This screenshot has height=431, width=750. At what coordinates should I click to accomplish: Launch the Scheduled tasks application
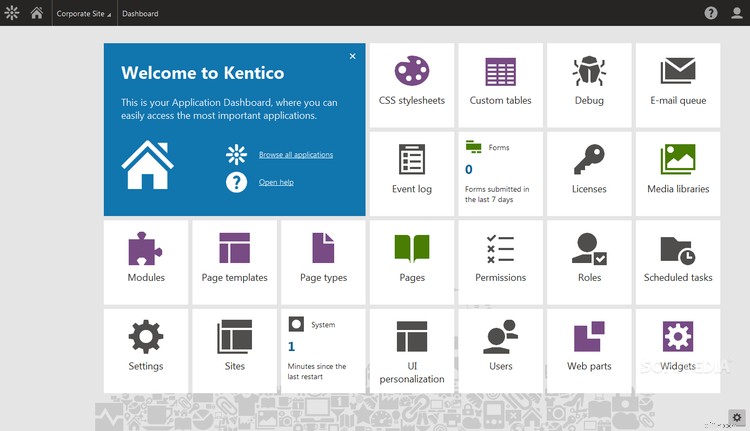(x=678, y=262)
